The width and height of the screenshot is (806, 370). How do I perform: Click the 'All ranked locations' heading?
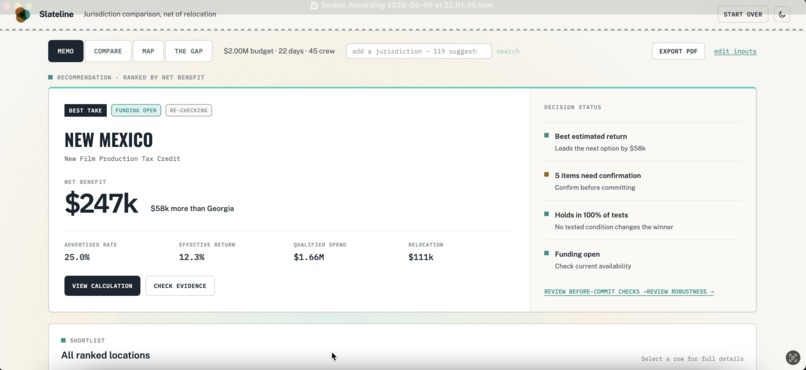105,356
